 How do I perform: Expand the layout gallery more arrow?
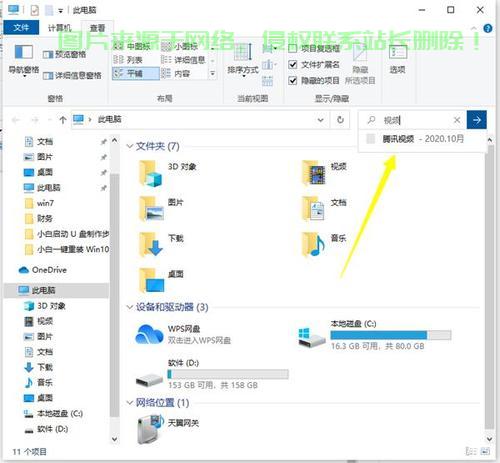click(x=212, y=74)
